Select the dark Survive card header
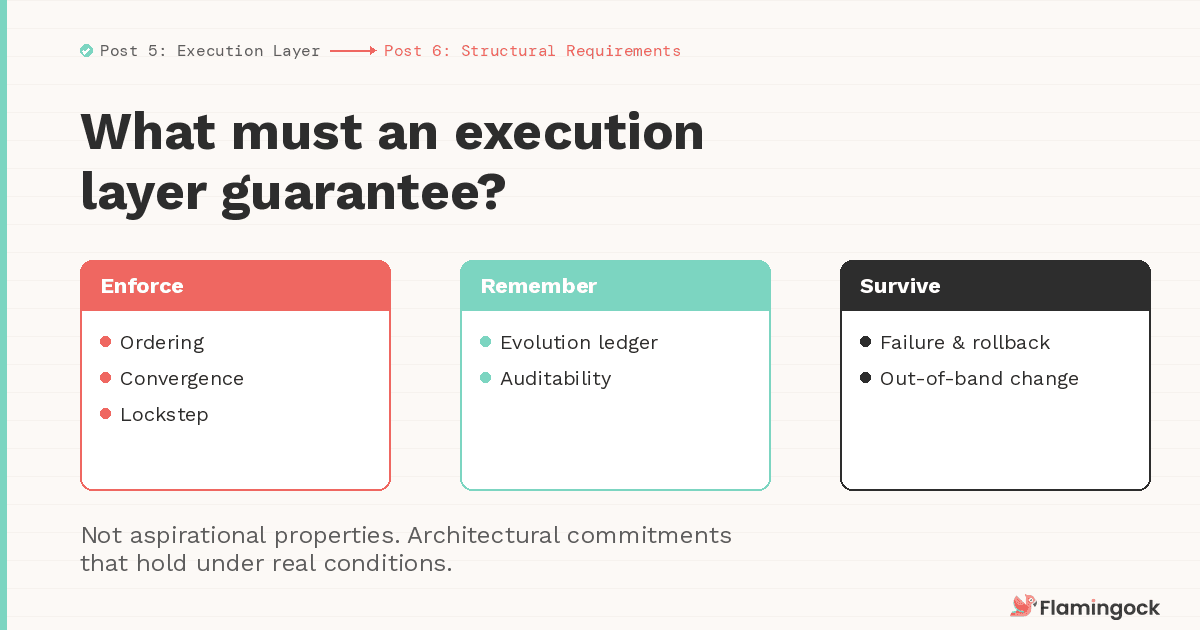The image size is (1200, 630). [x=995, y=286]
